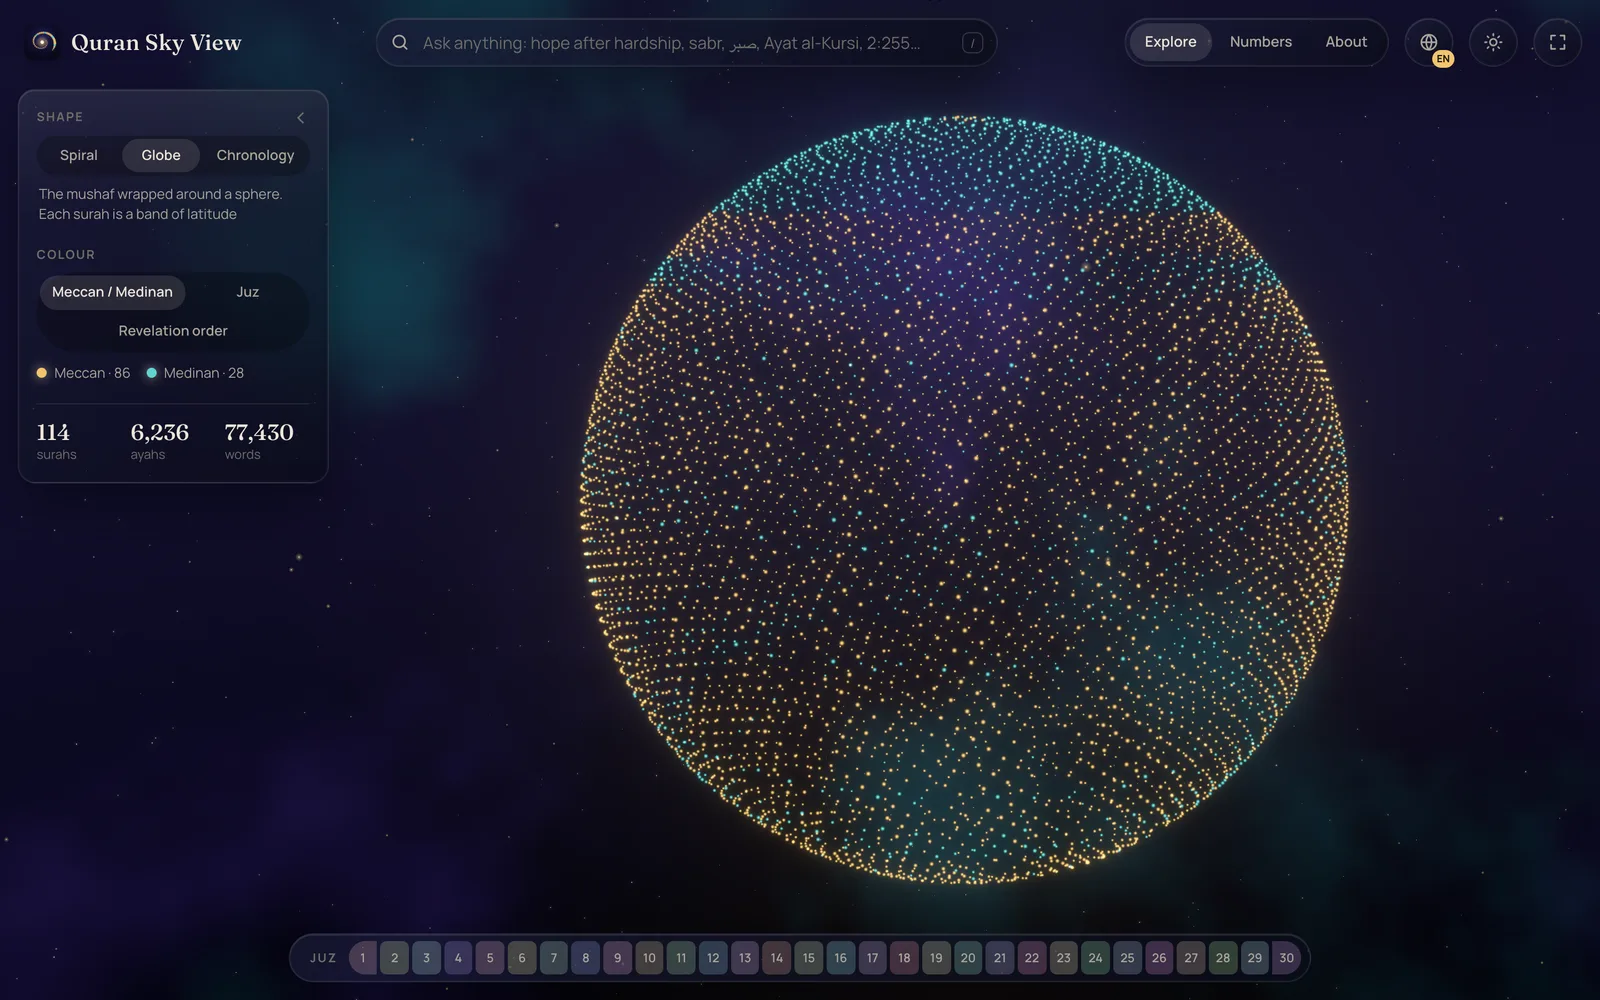Jump to Juz 16
This screenshot has width=1600, height=1000.
coord(840,958)
